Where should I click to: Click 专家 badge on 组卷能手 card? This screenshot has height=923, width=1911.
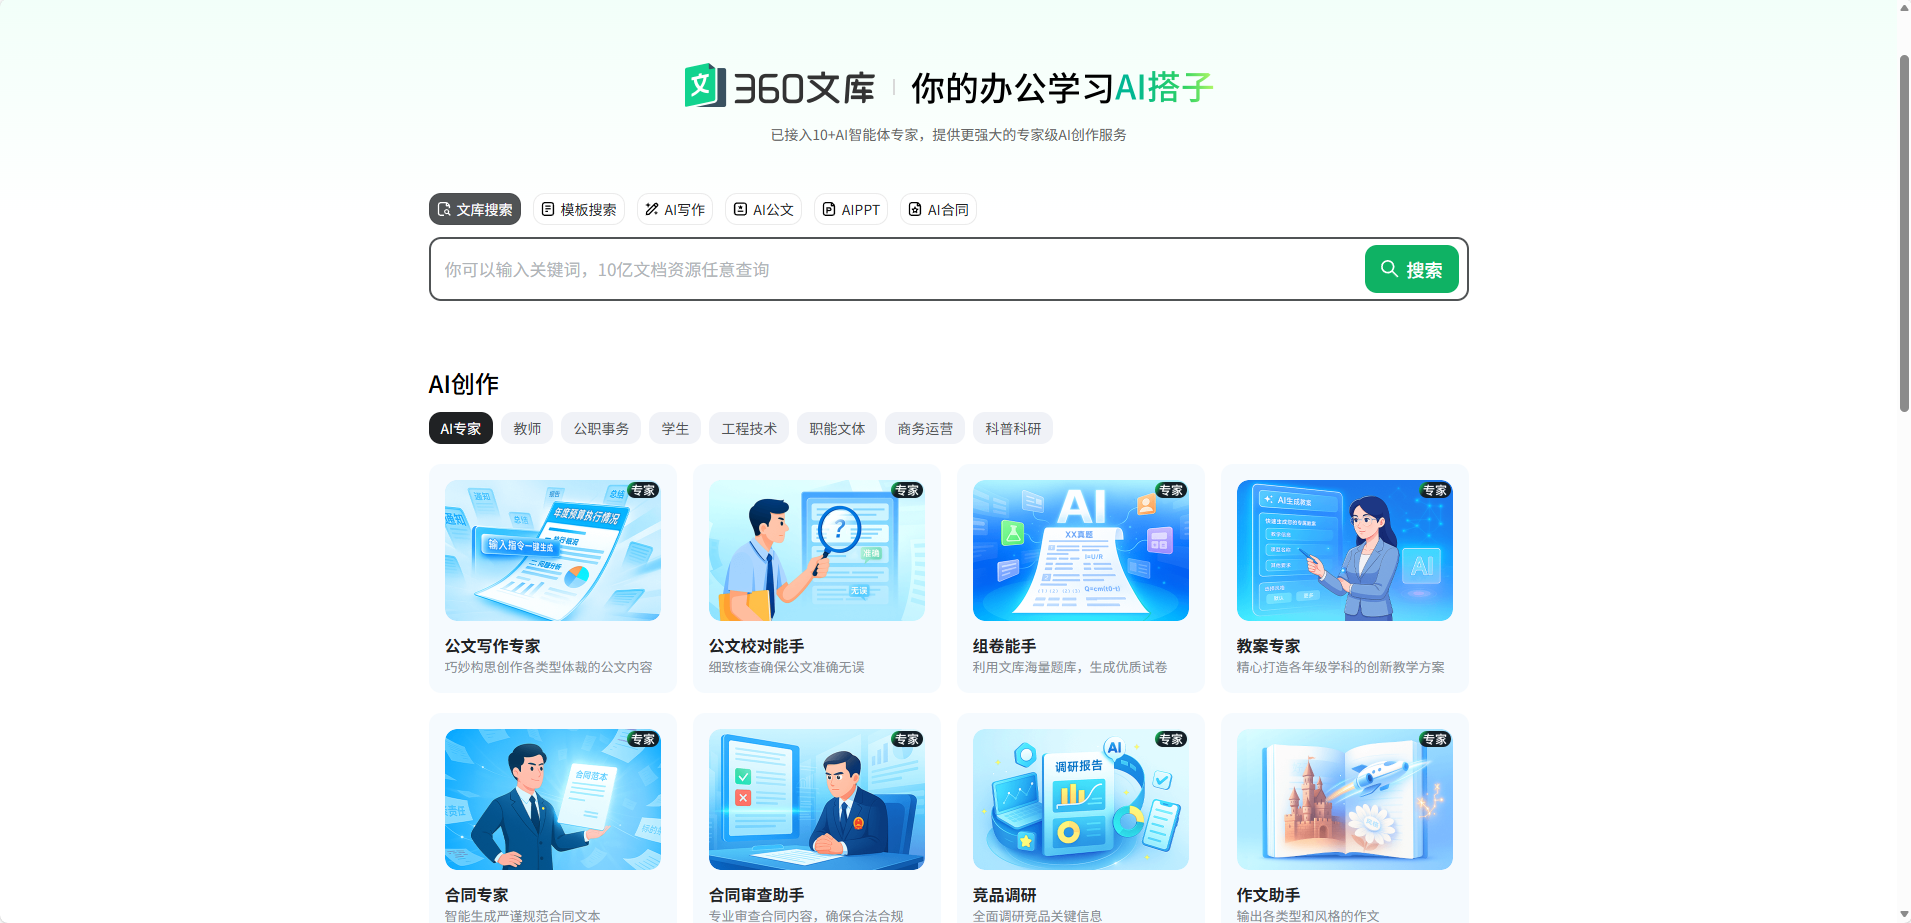coord(1171,490)
